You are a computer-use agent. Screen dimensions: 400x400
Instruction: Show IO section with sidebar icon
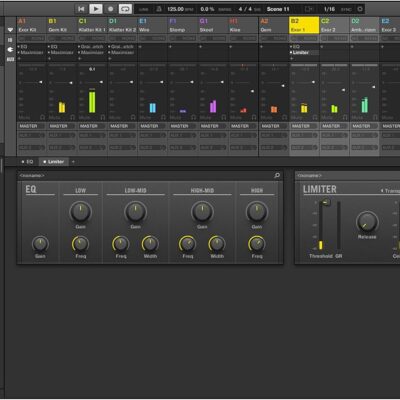coord(10,40)
